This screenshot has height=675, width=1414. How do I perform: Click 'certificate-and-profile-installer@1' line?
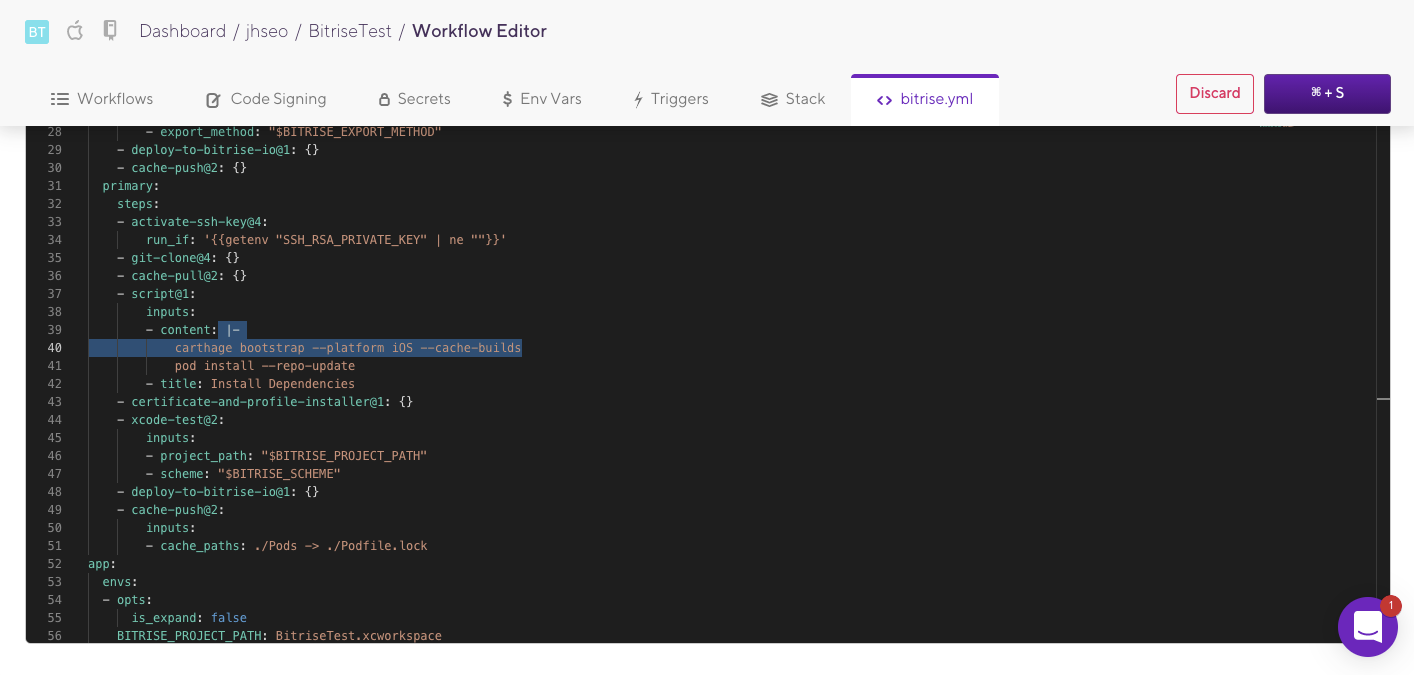tap(264, 402)
